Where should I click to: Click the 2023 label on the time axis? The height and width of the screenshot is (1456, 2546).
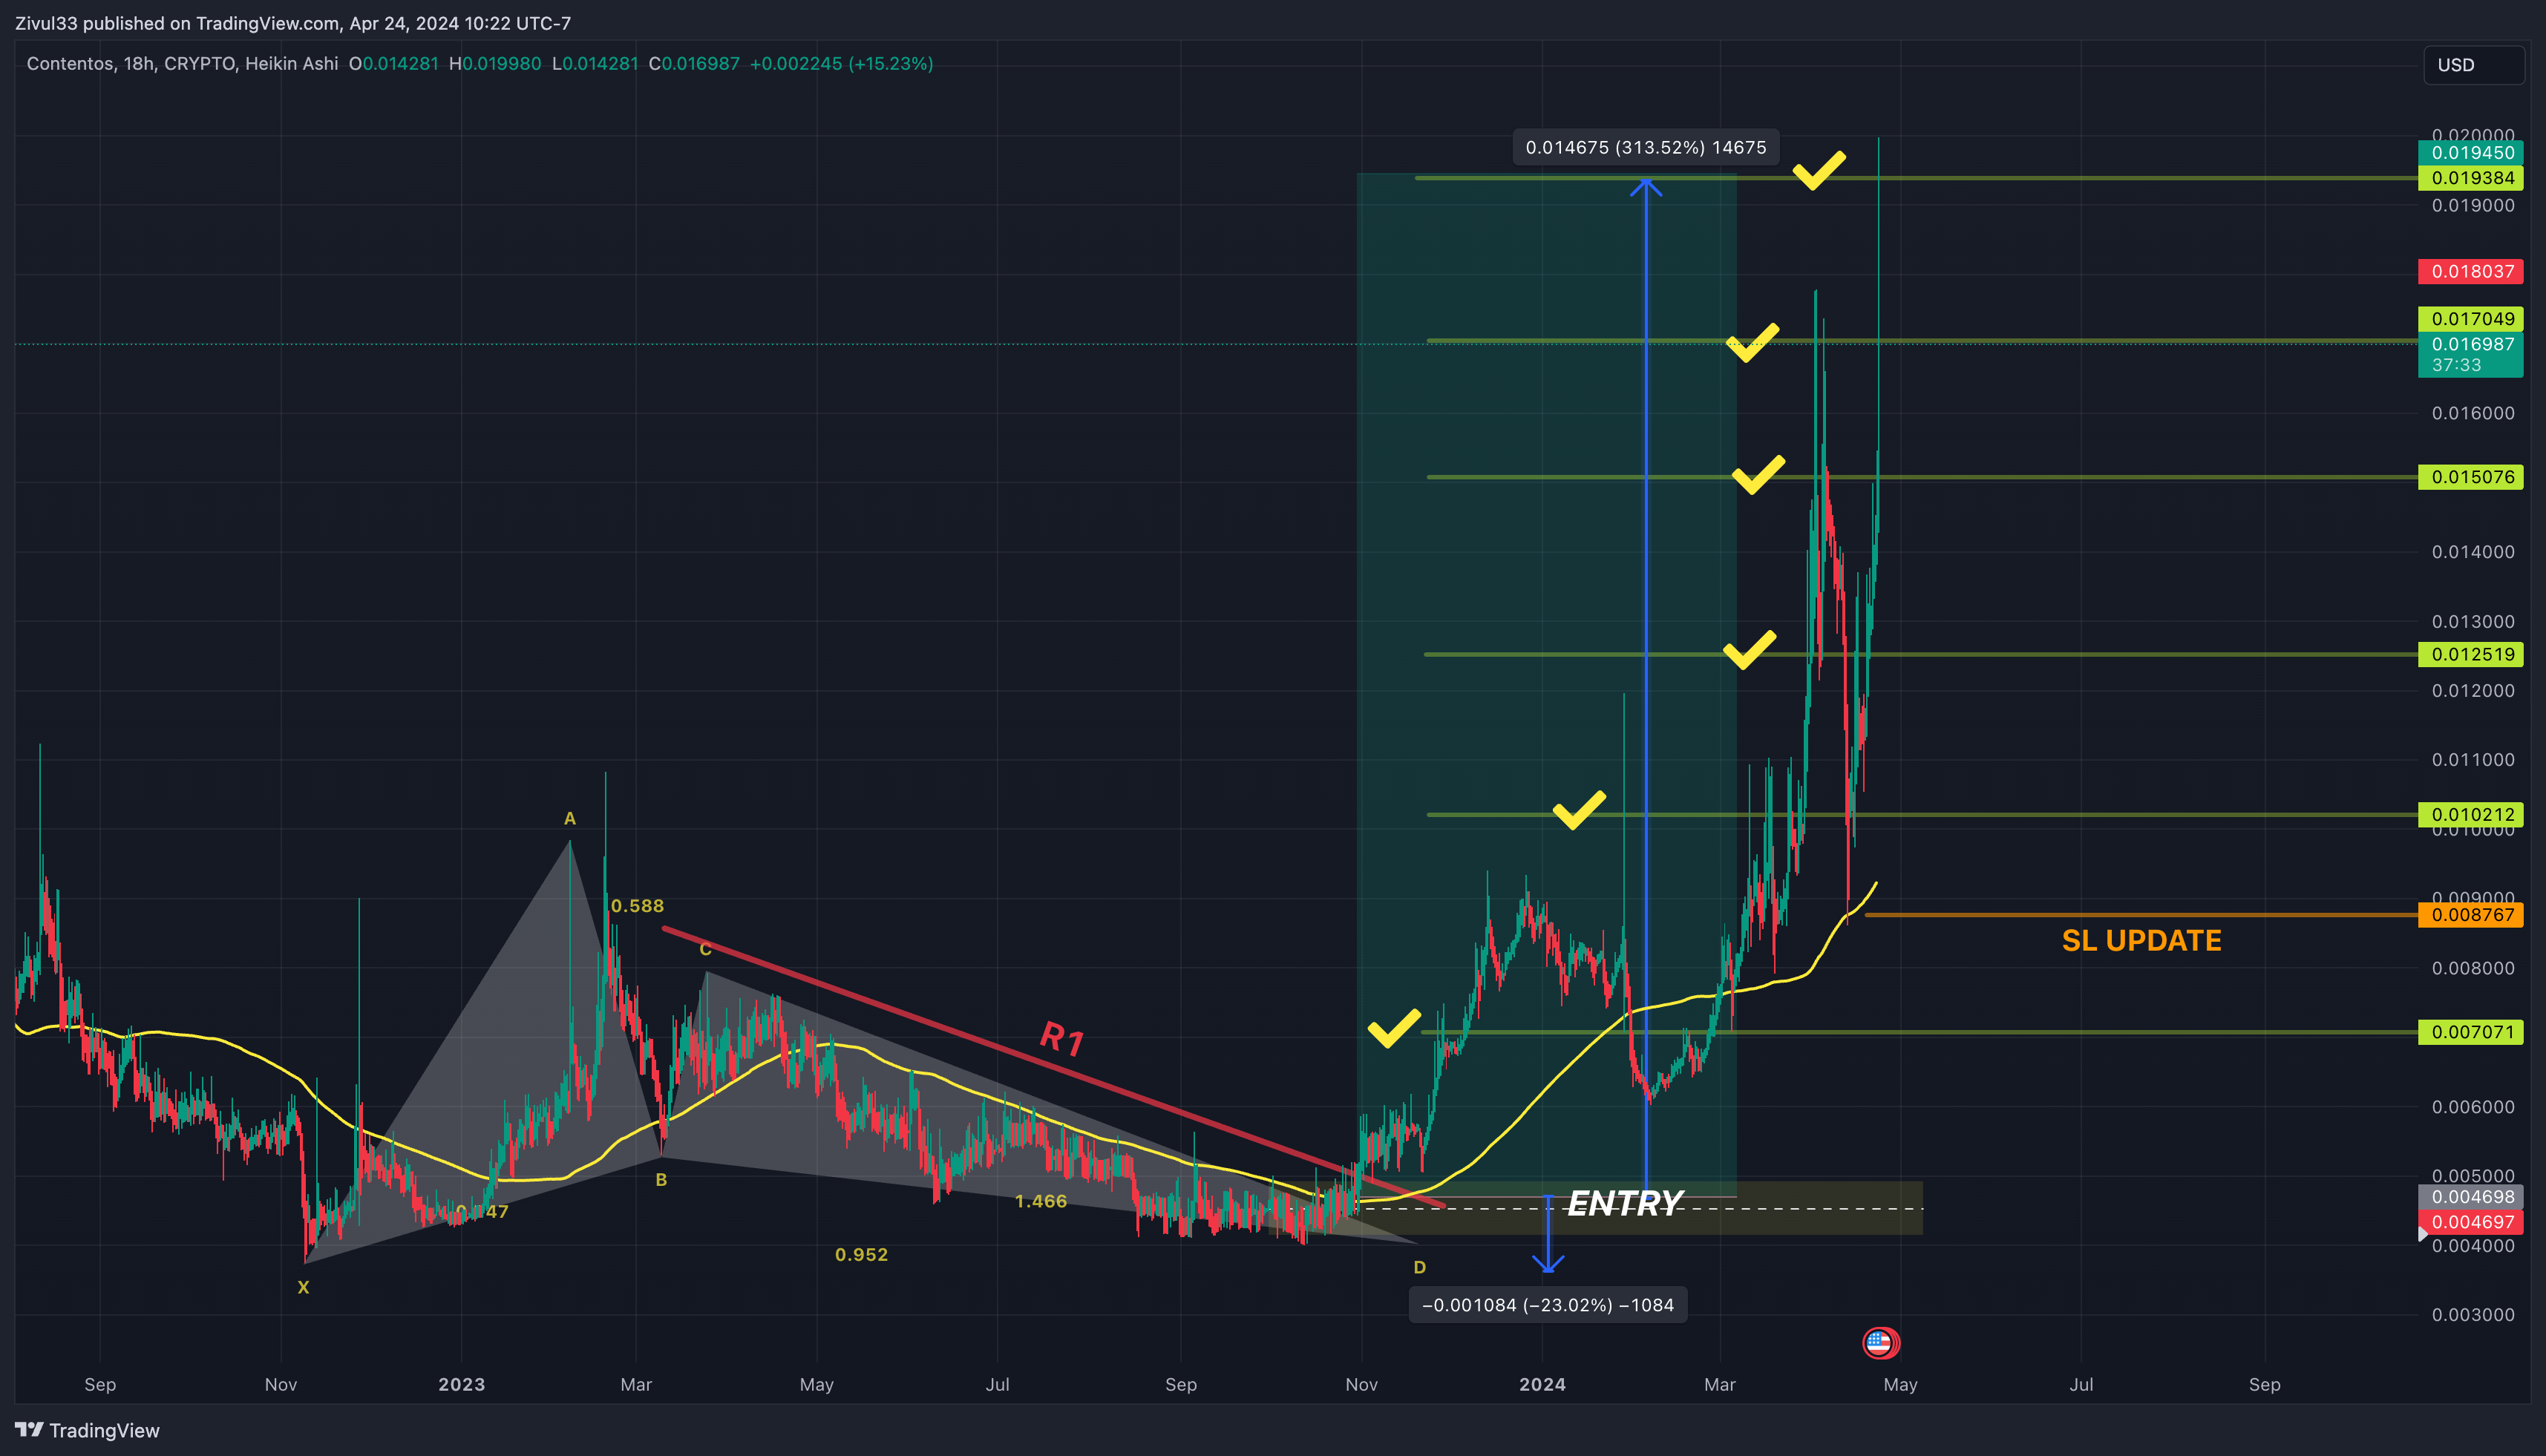tap(461, 1384)
